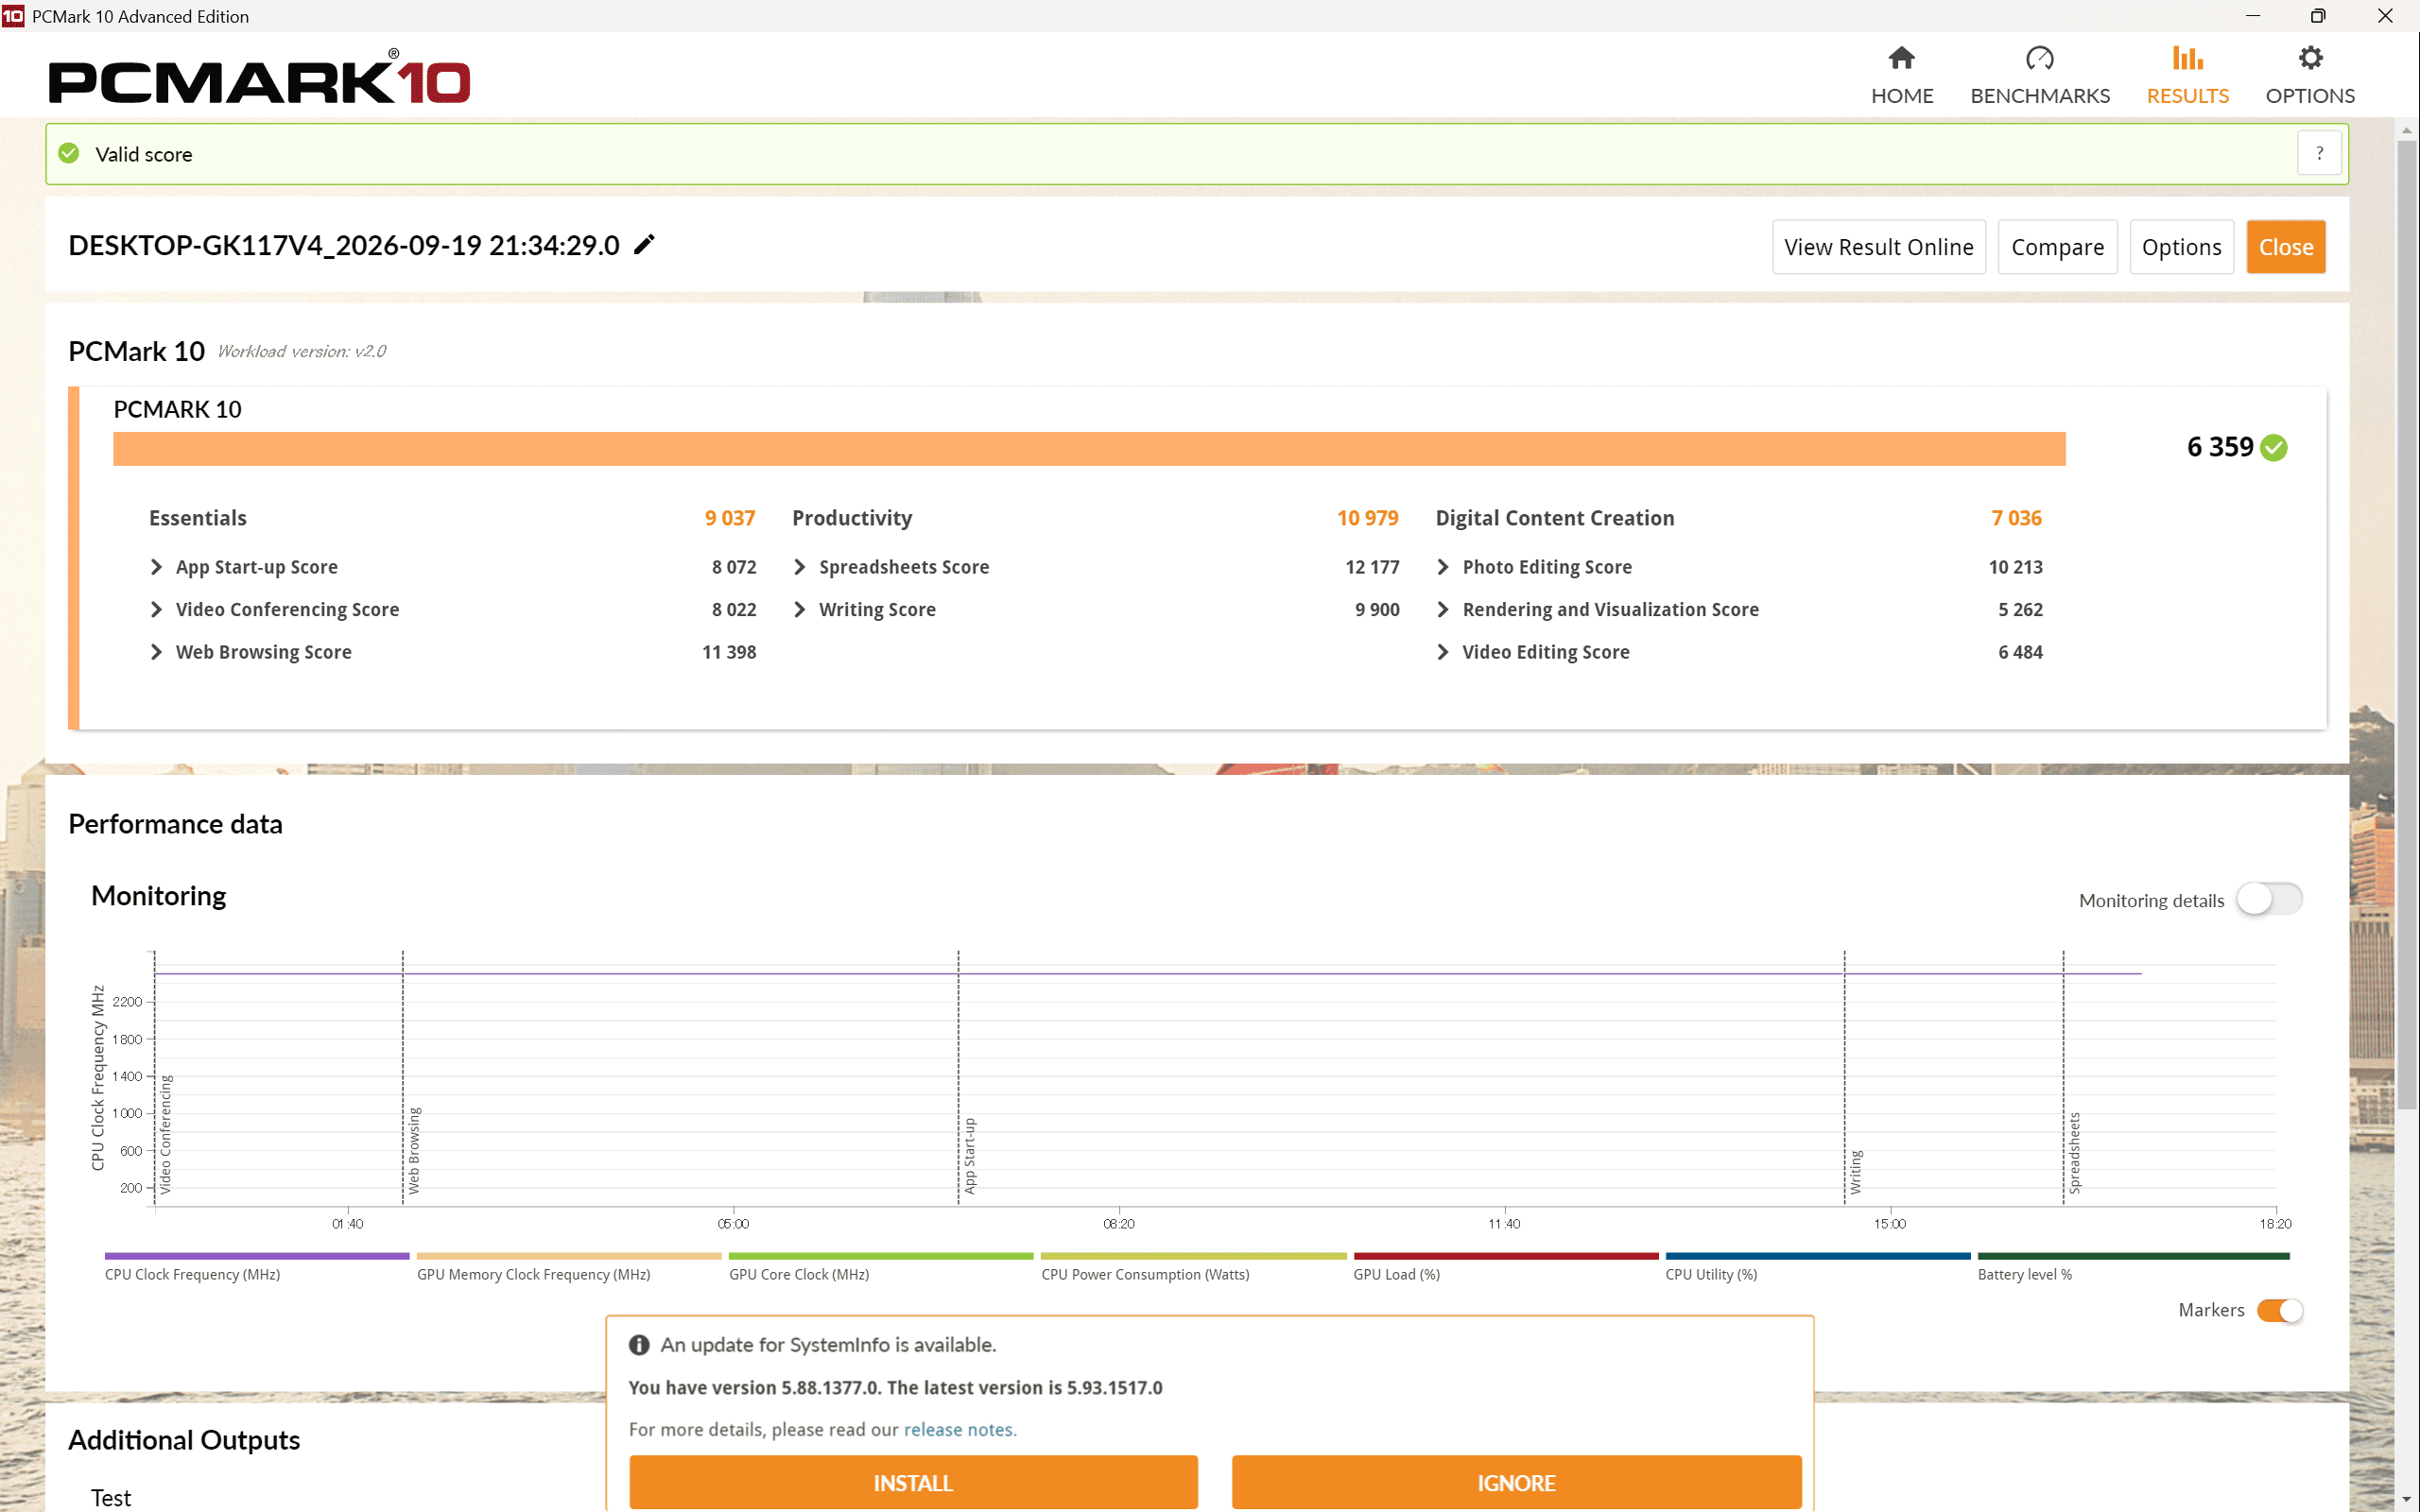Screen dimensions: 2420x1512
Task: Click the pencil icon to rename result
Action: [x=645, y=244]
